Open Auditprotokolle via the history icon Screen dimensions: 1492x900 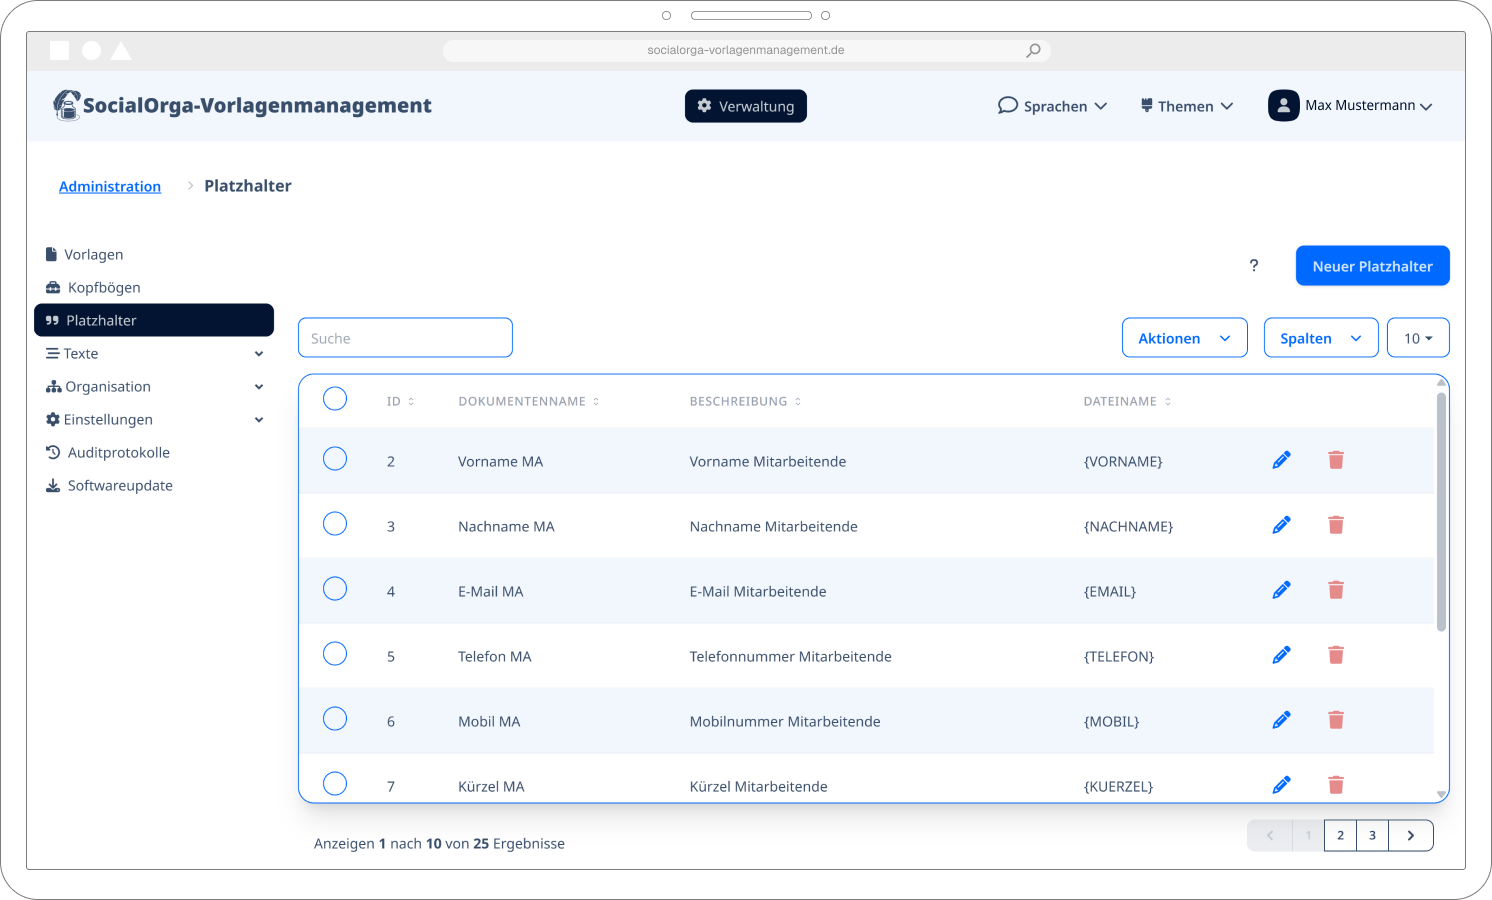pos(52,452)
